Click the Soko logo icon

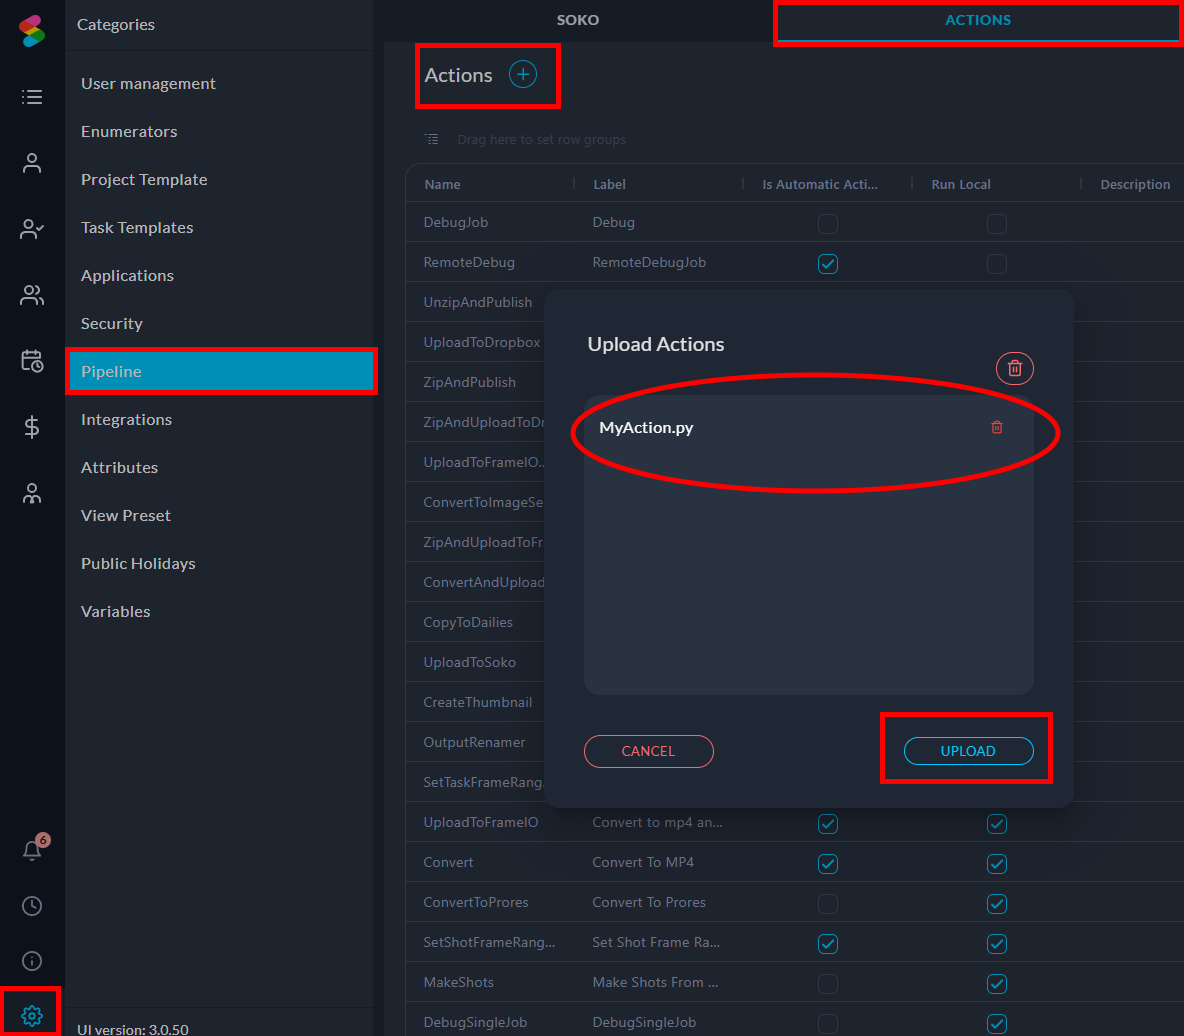(x=32, y=31)
